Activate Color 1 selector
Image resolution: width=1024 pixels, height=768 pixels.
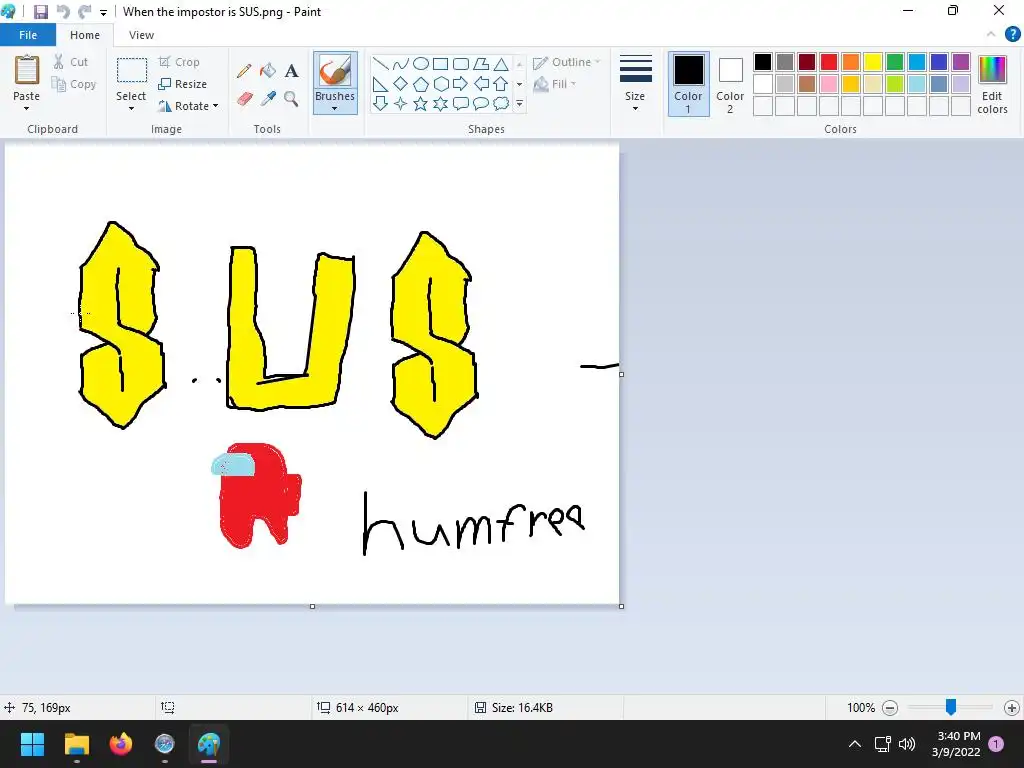tap(688, 84)
